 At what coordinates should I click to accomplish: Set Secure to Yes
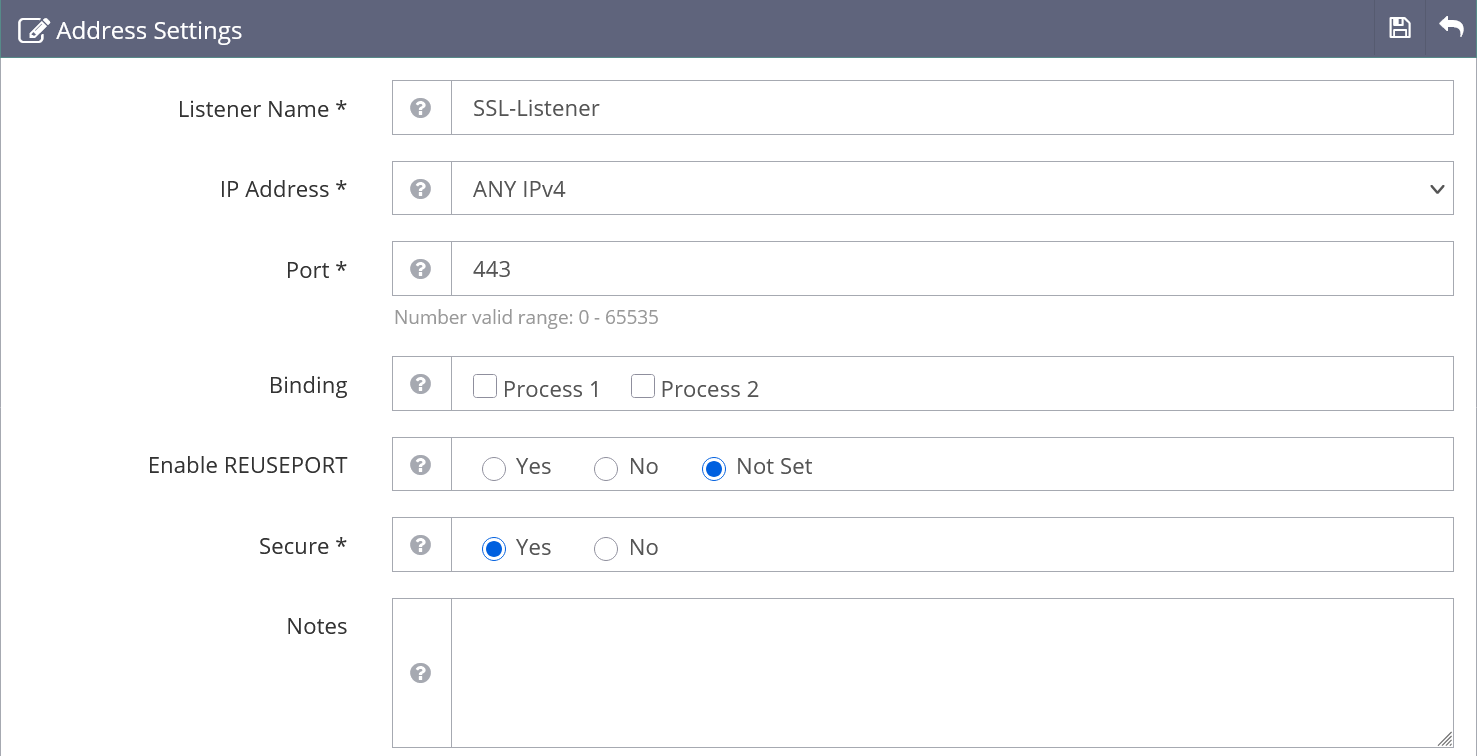click(x=494, y=549)
